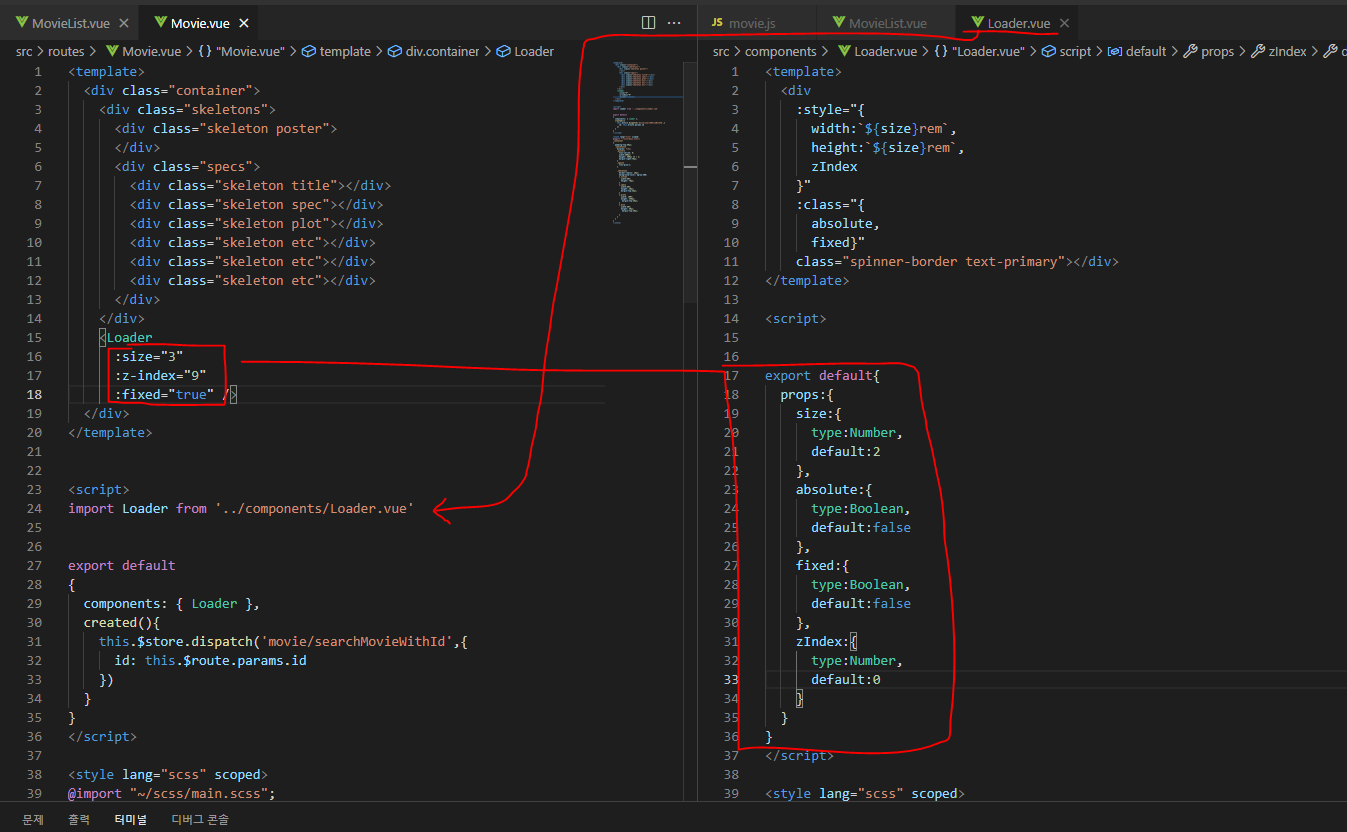Open the 'components' breadcrumb folder

pos(781,51)
